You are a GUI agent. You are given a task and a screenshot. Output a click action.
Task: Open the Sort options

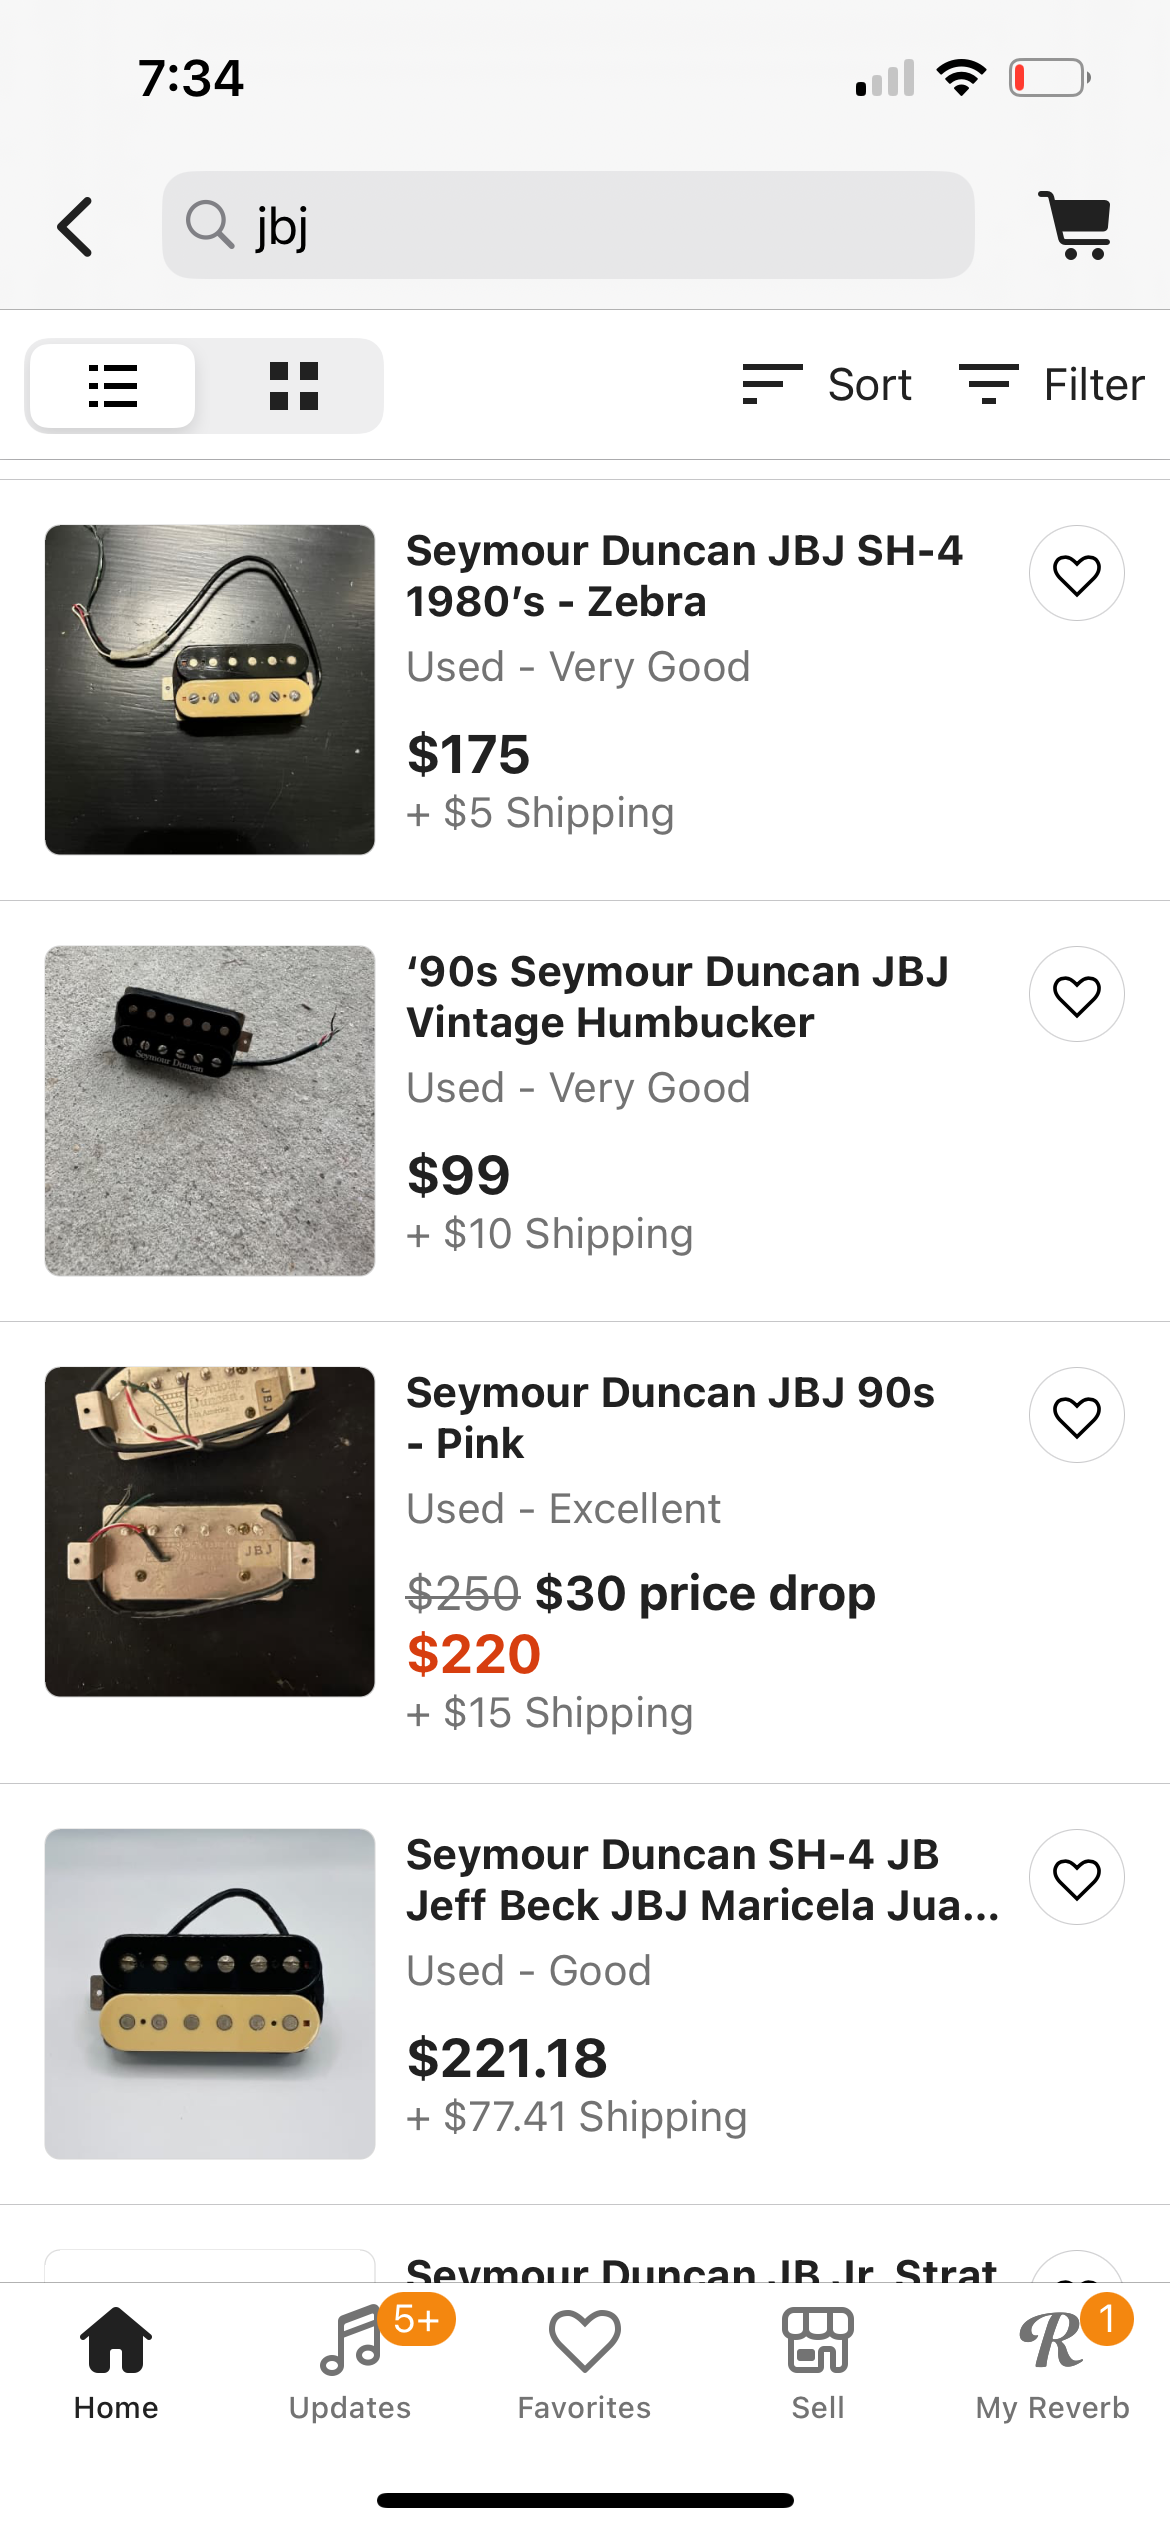coord(827,385)
